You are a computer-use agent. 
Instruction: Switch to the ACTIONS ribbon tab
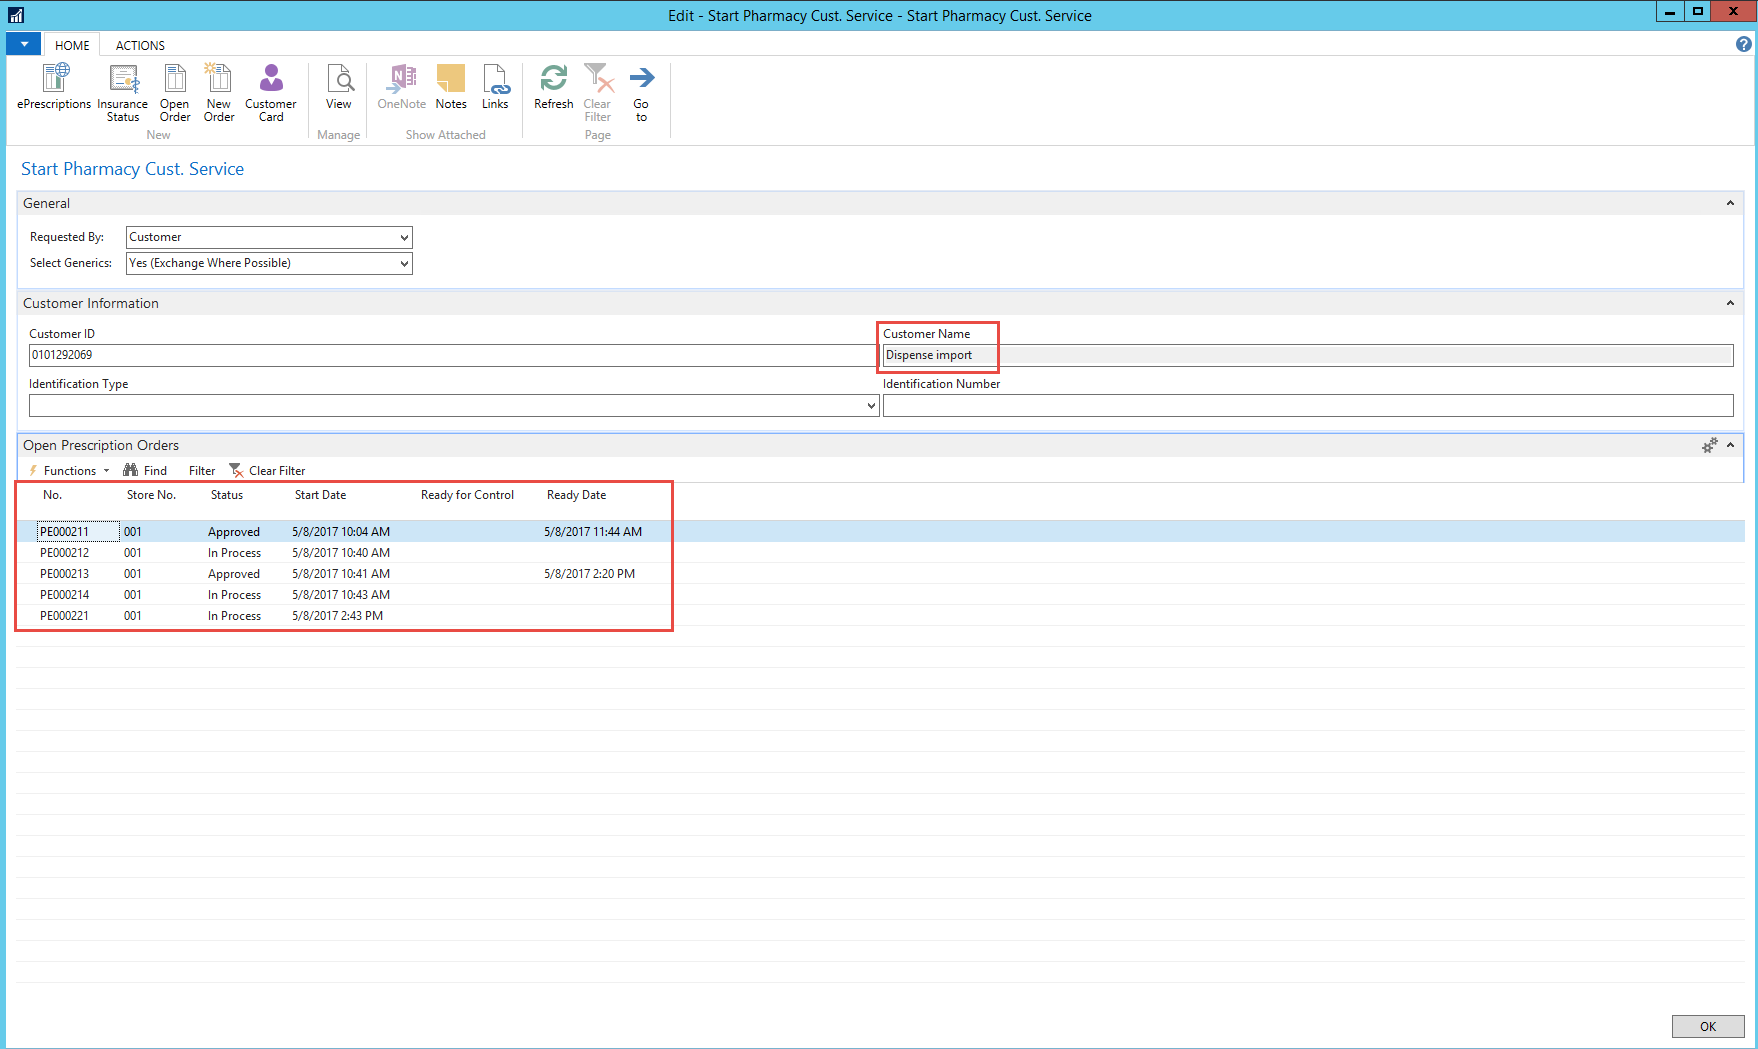[140, 45]
